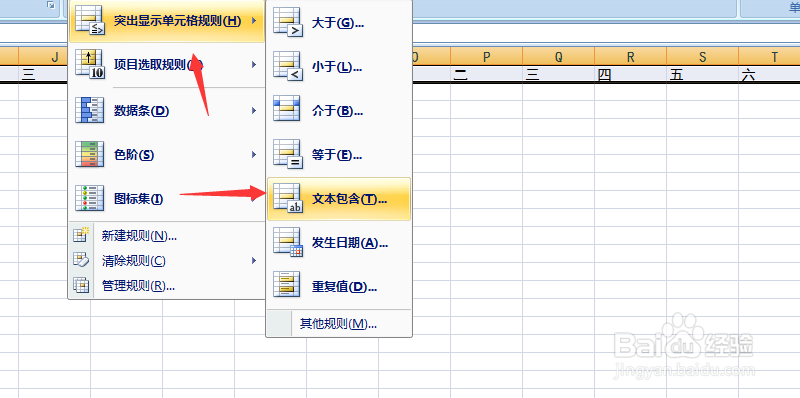800x398 pixels.
Task: Select the 大于(G)... rule option
Action: pos(339,23)
